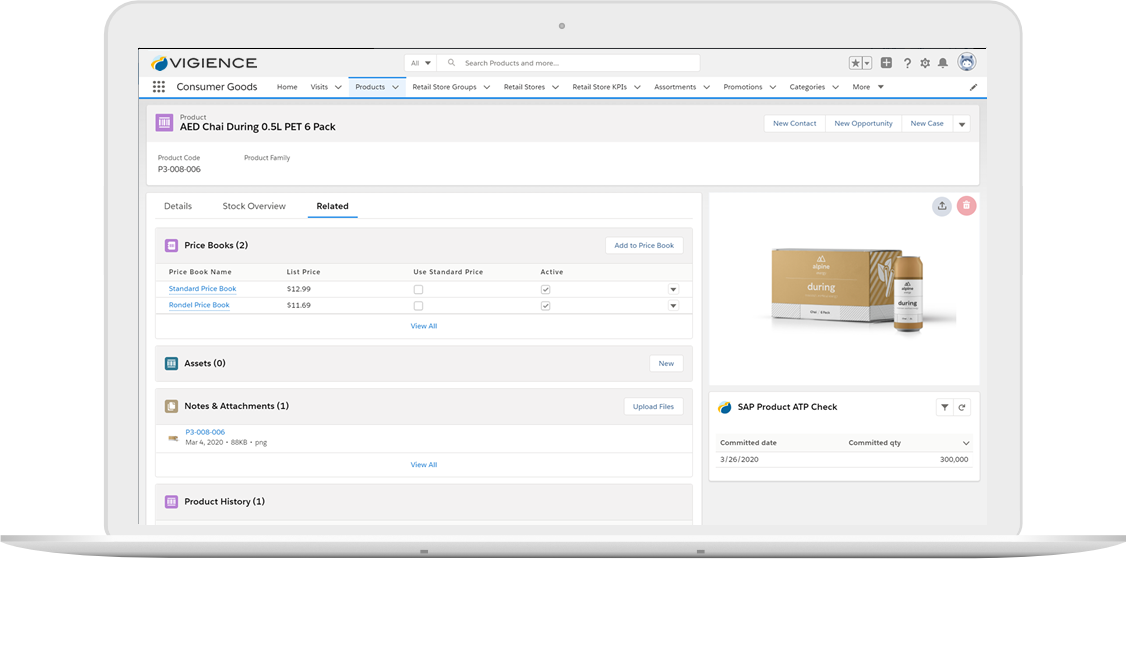Open the Retail Stores nav item
The width and height of the screenshot is (1126, 650).
pyautogui.click(x=524, y=87)
